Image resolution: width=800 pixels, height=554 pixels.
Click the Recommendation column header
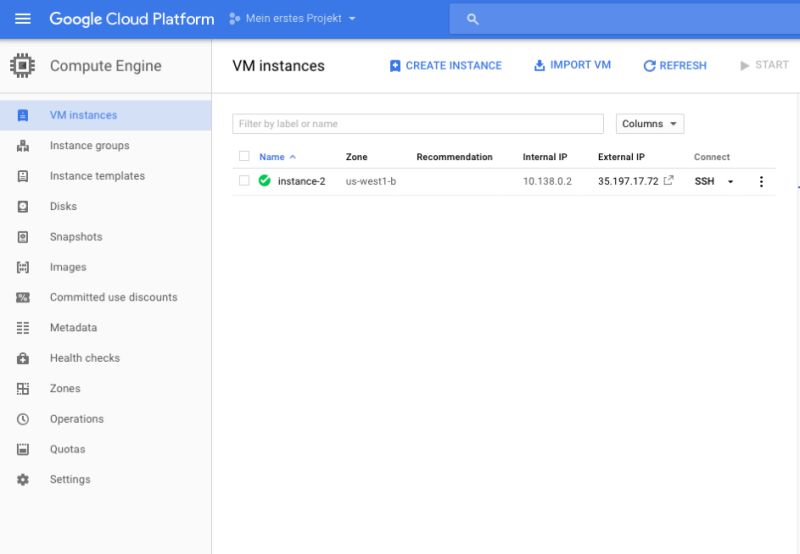pos(455,157)
